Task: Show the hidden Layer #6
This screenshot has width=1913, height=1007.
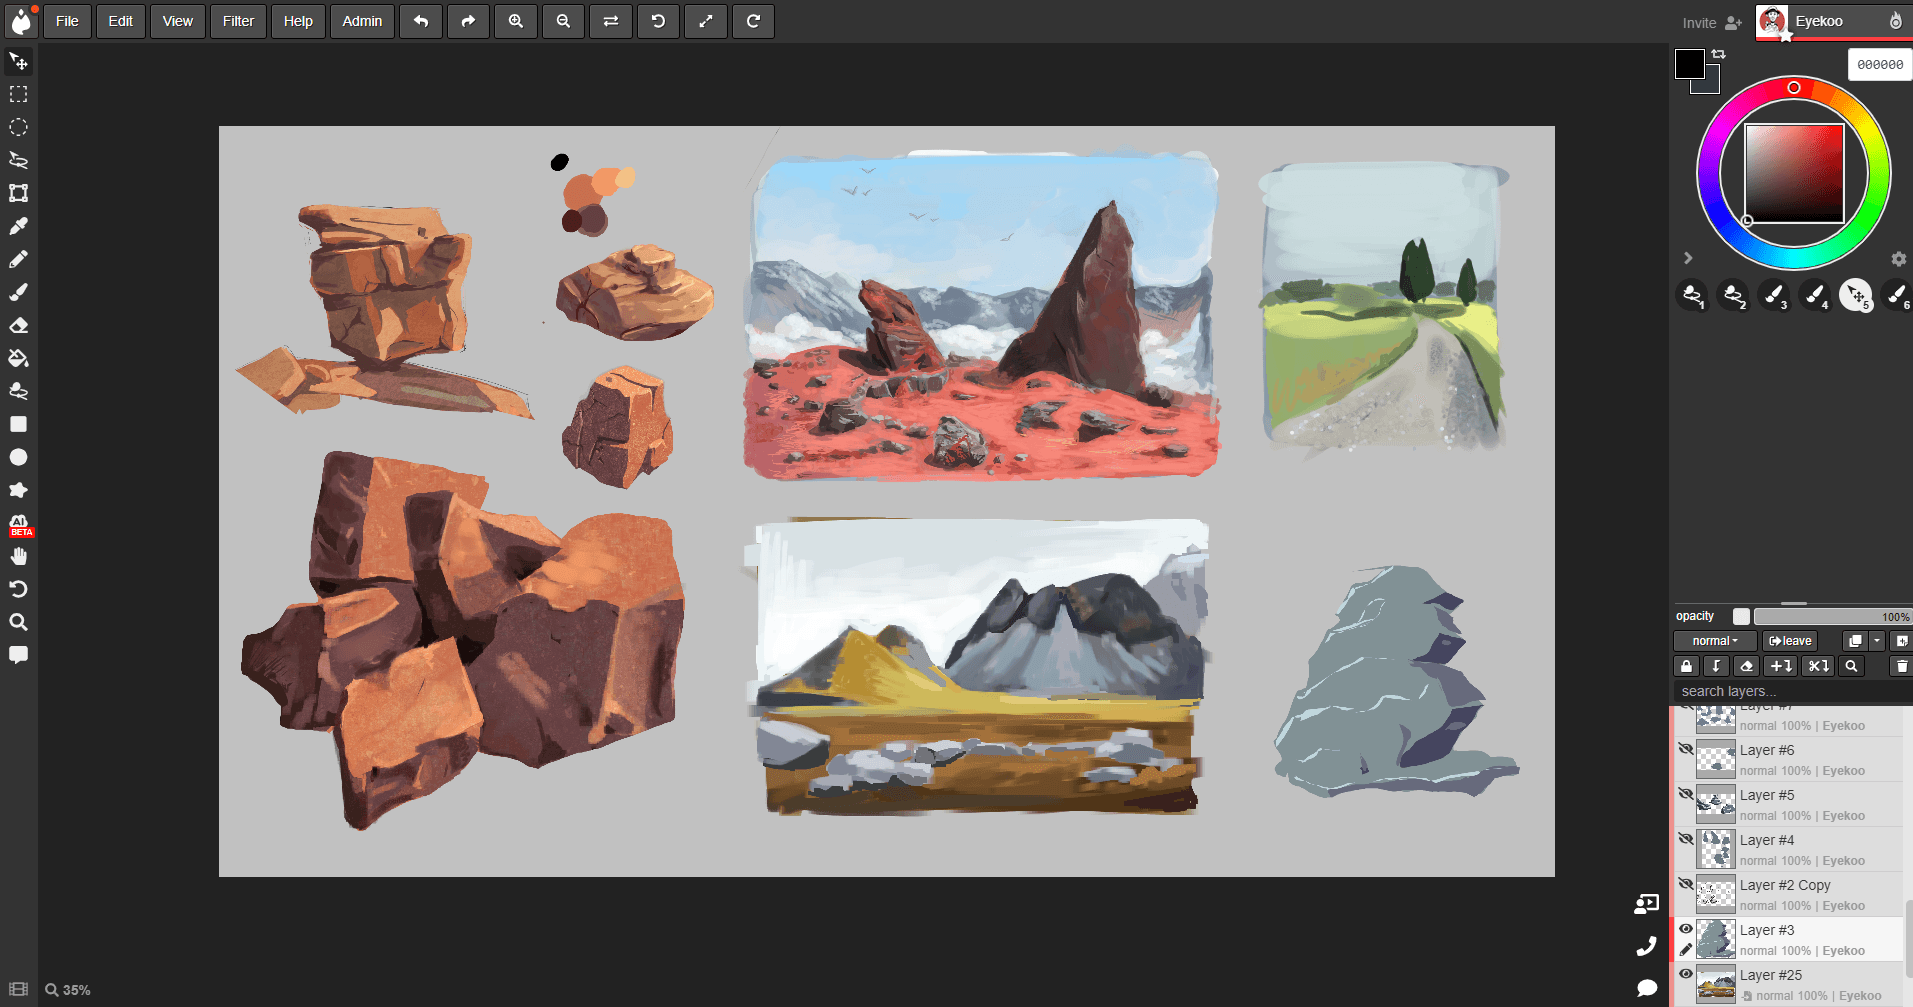Action: (1685, 749)
